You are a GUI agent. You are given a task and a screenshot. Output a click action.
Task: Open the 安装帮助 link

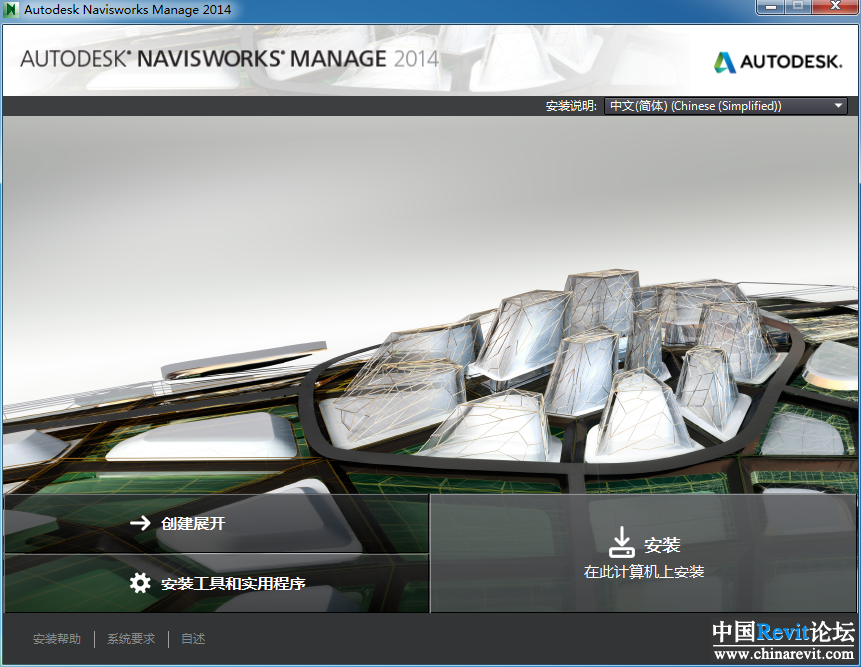(57, 639)
